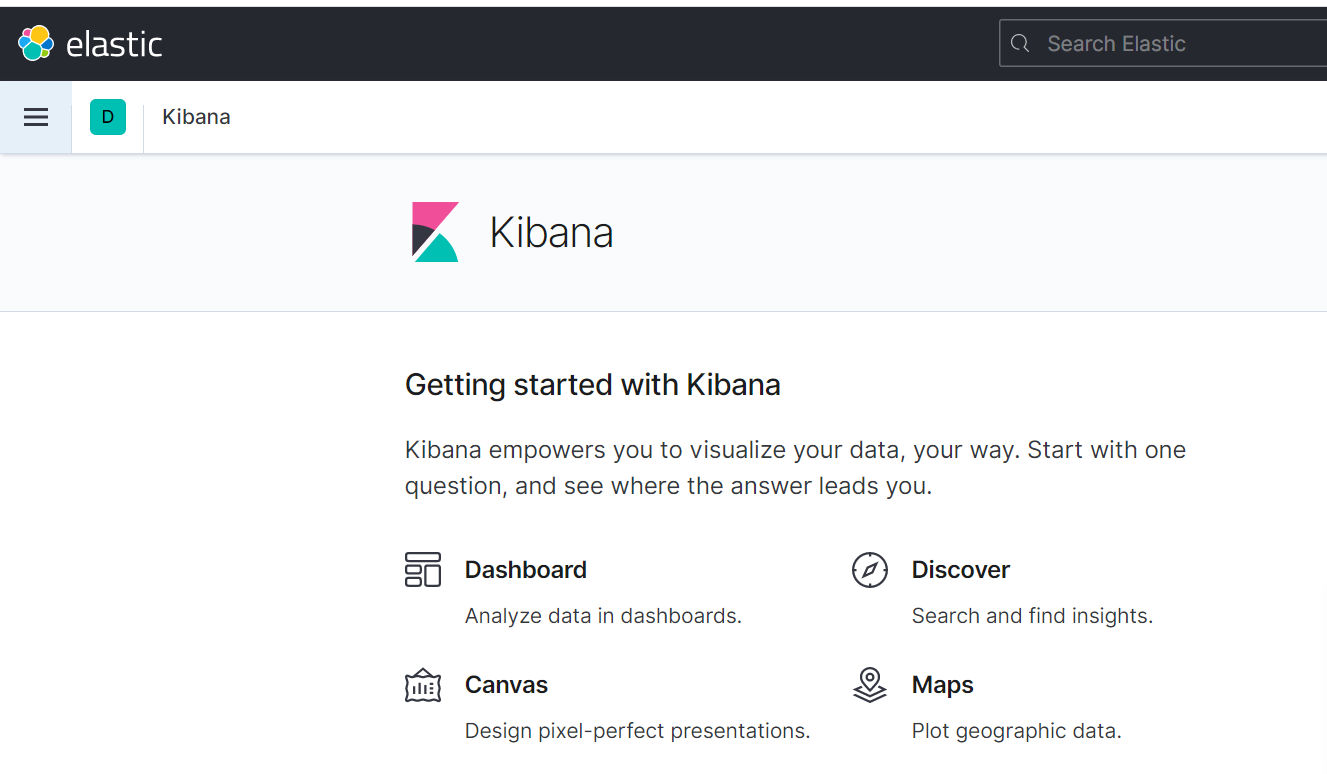Click 'Plot geographic data.' text
This screenshot has width=1327, height=774.
1017,731
